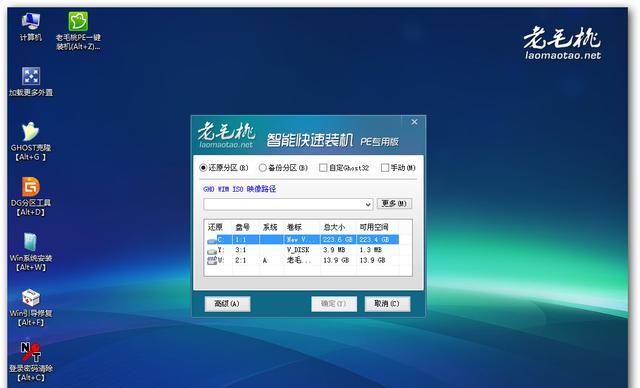Click the 3:1 disk number cell

click(x=240, y=250)
